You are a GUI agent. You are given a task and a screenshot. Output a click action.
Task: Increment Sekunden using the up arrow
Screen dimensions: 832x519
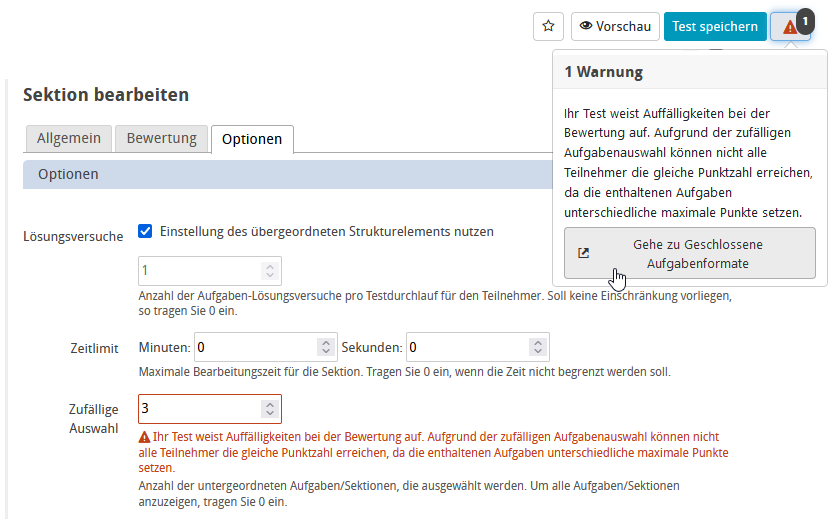(538, 343)
